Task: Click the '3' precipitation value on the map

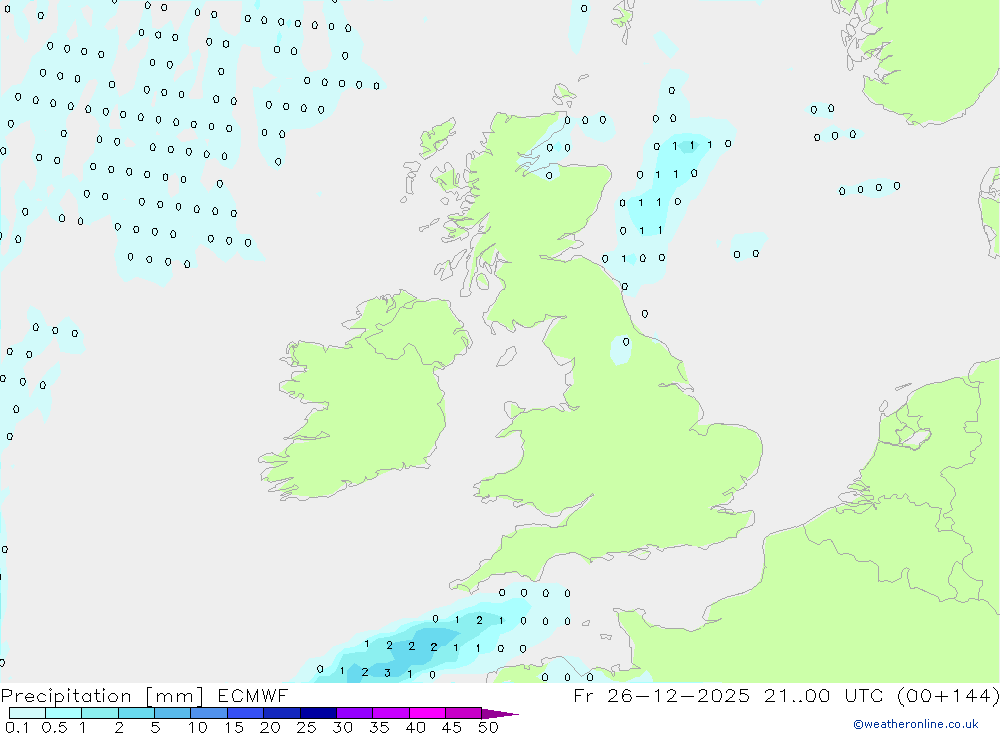Action: pos(387,673)
